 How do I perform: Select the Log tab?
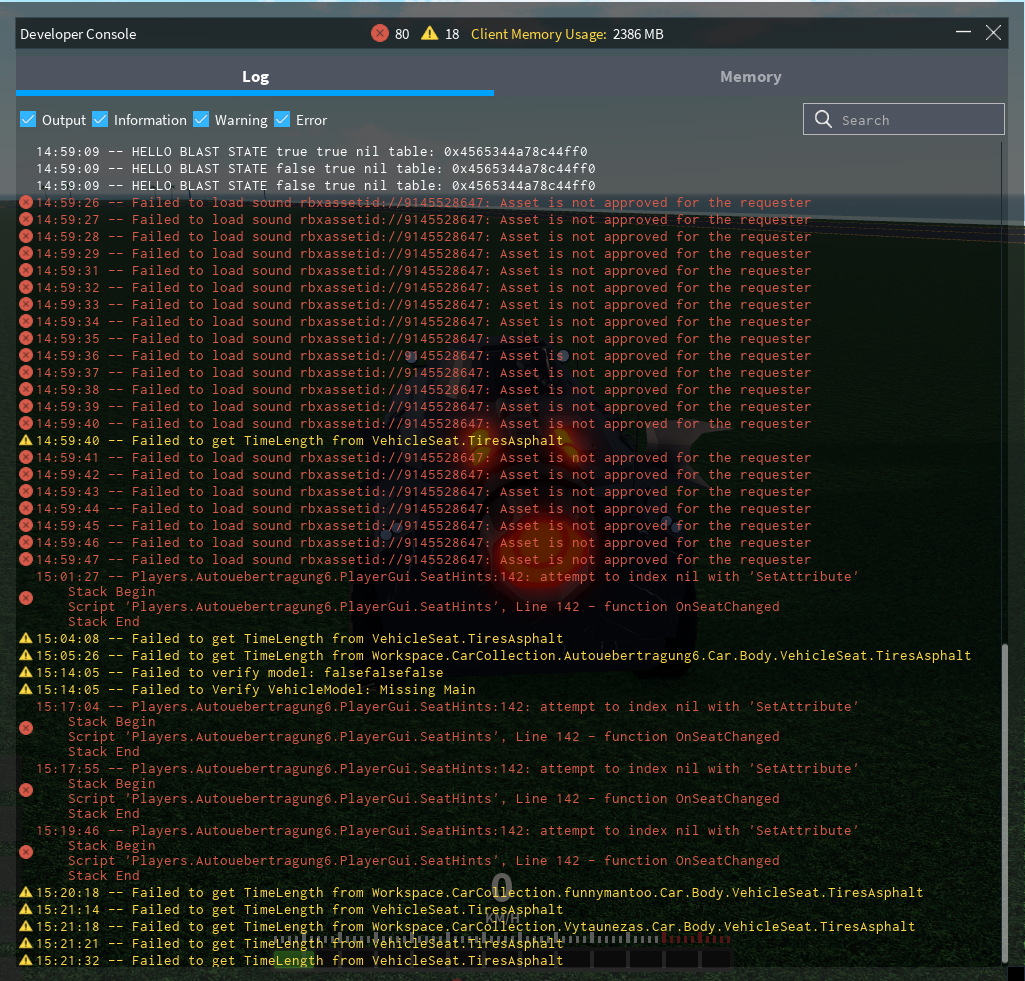255,77
